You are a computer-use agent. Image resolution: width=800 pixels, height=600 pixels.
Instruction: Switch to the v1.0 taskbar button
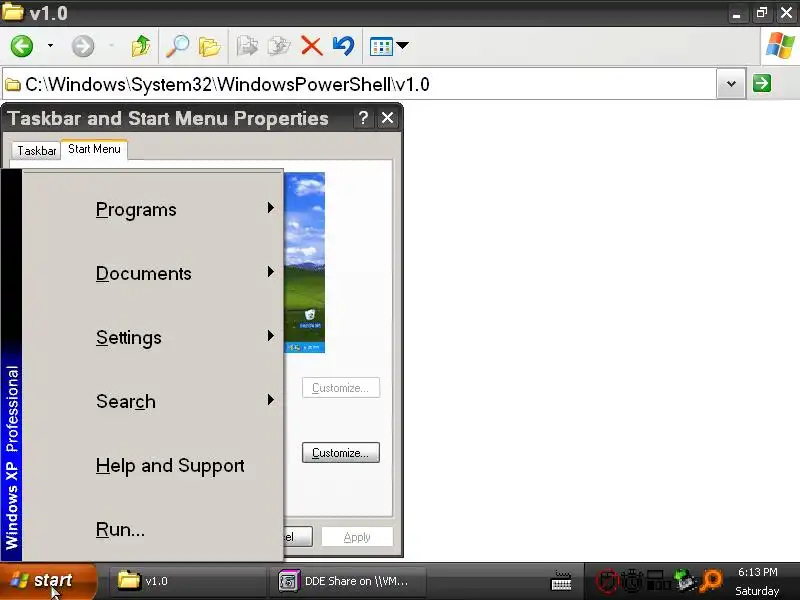186,581
